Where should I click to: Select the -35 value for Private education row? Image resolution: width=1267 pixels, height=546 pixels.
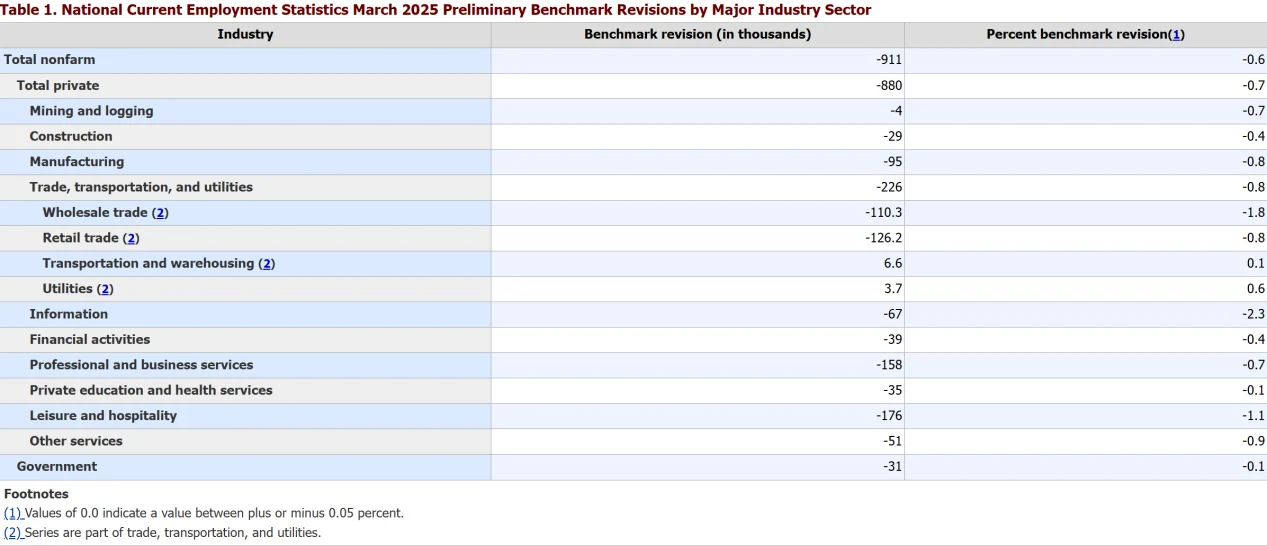[892, 391]
